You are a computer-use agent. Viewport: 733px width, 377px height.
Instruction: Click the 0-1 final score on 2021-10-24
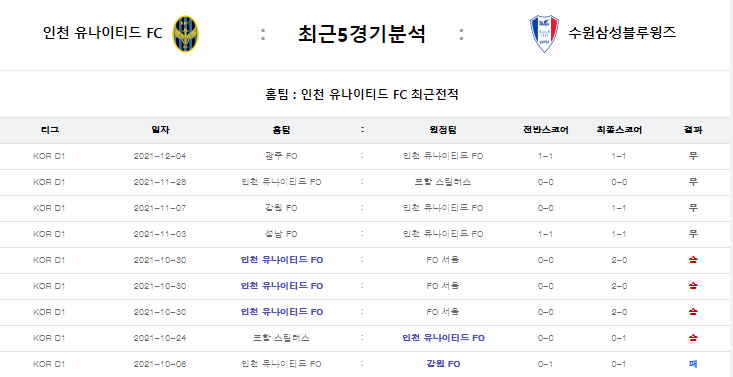619,338
